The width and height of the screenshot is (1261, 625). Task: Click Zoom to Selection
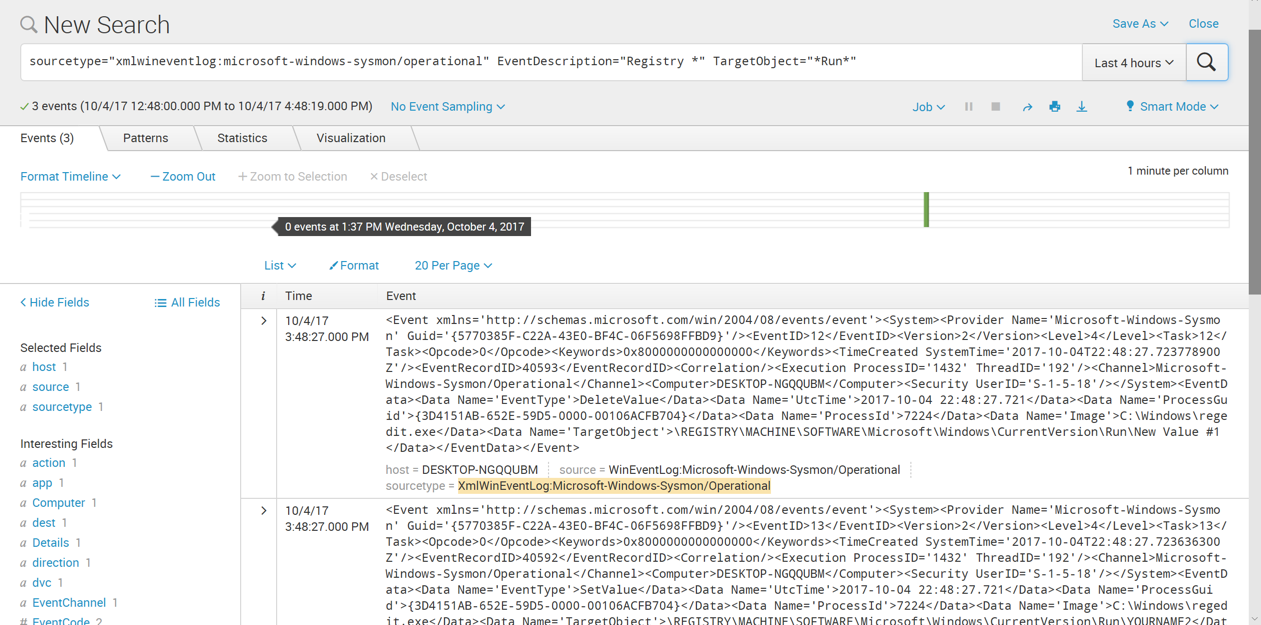pyautogui.click(x=292, y=176)
